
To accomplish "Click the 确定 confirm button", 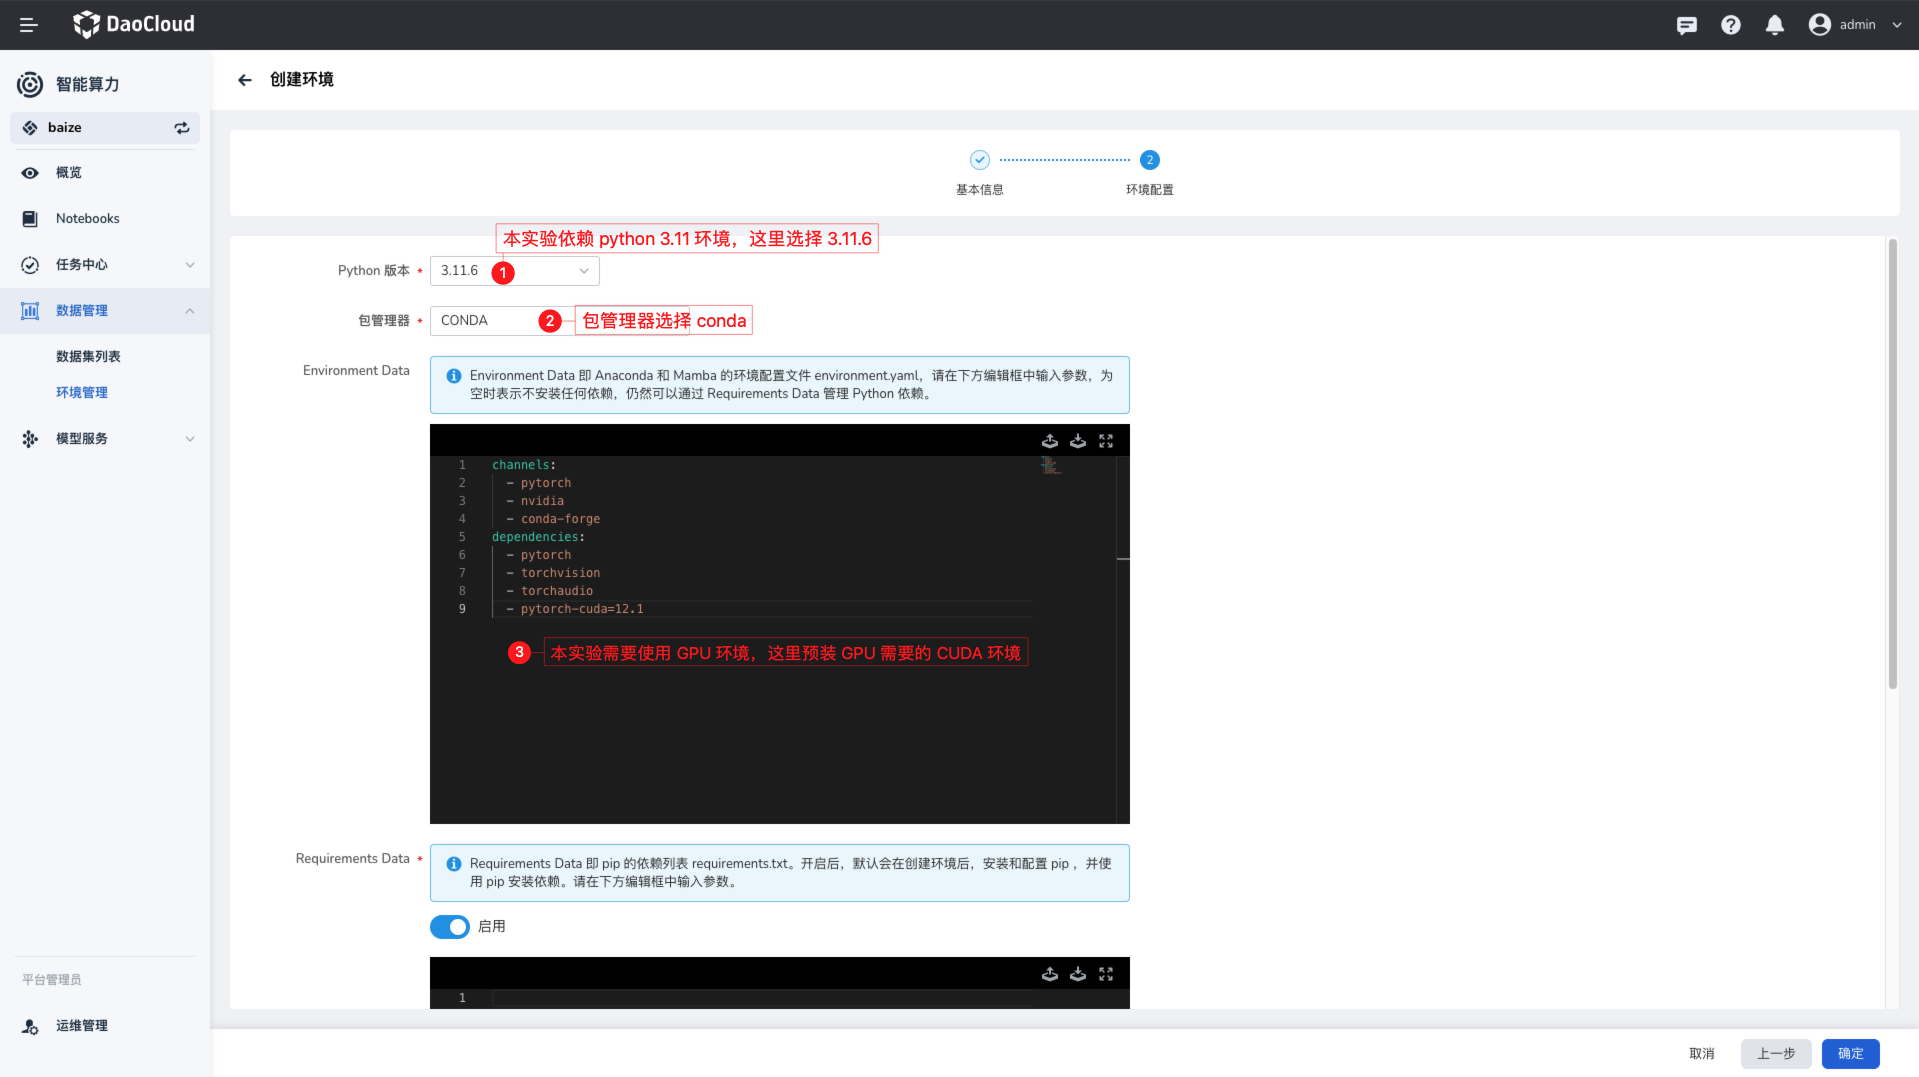I will 1849,1053.
